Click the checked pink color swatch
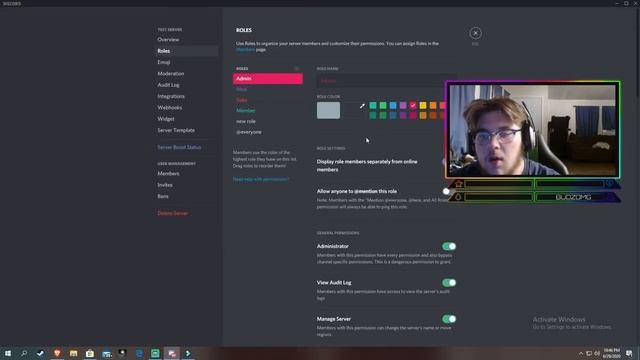 click(413, 106)
